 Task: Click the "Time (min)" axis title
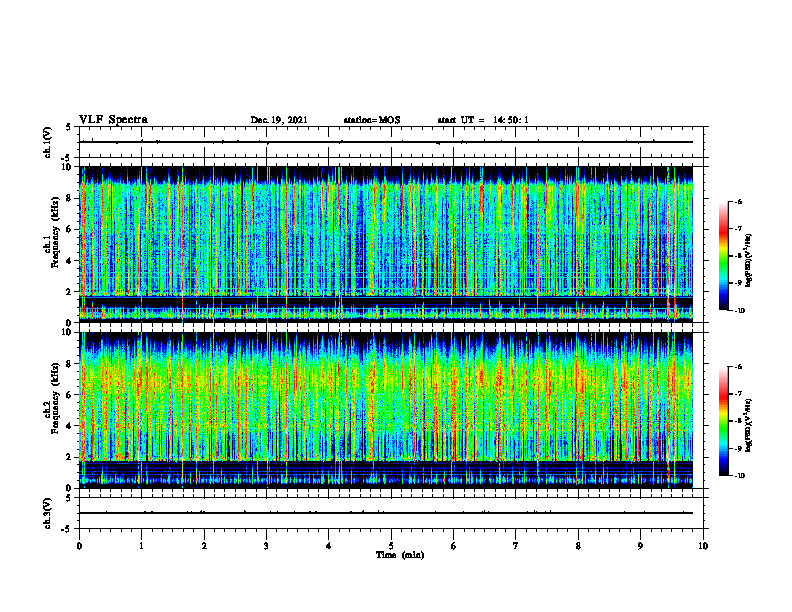400,555
